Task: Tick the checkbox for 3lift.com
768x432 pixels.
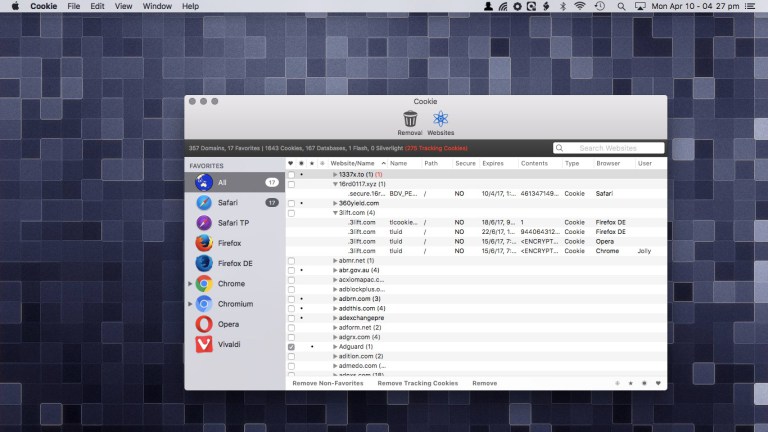Action: click(291, 213)
